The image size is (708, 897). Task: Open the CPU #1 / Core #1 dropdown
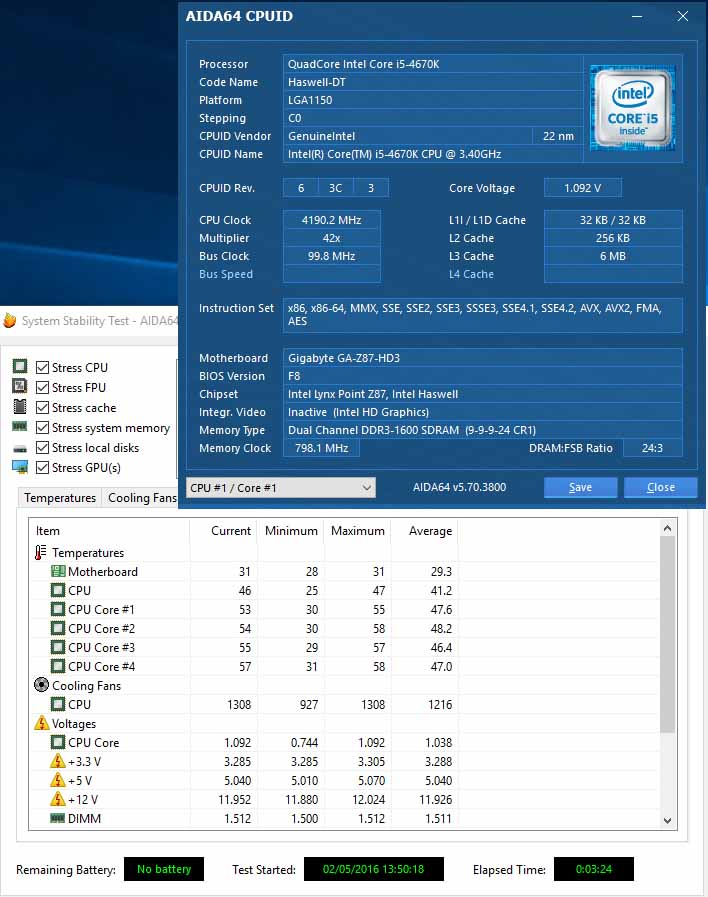[281, 487]
